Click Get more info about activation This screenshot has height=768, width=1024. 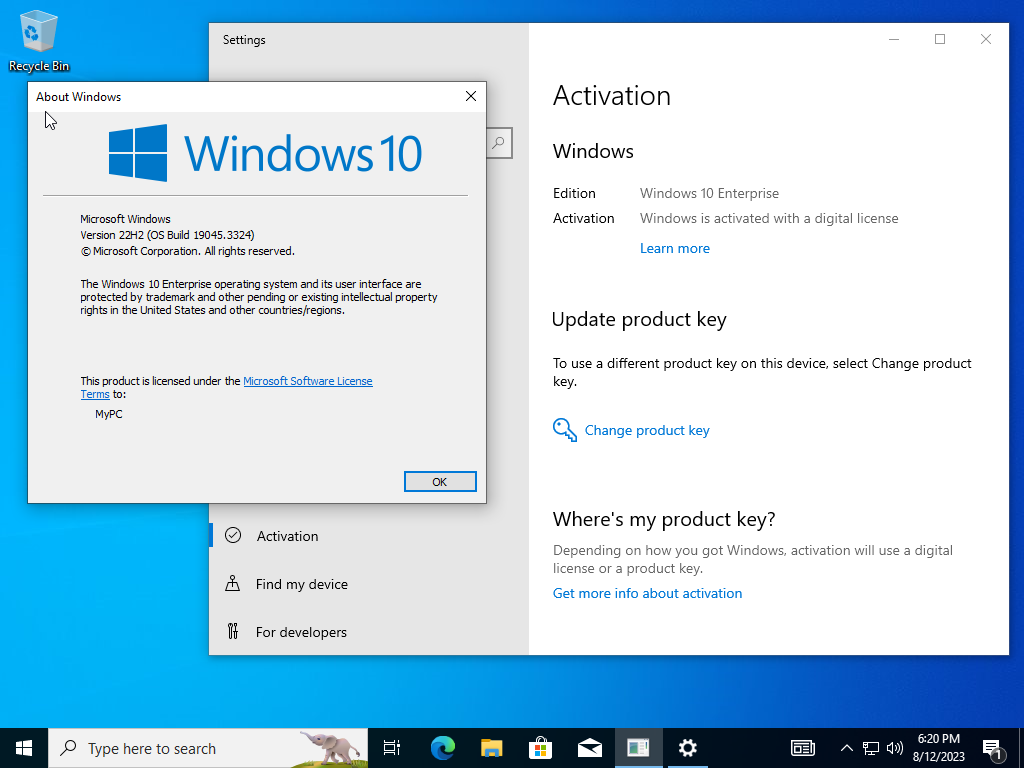[647, 593]
